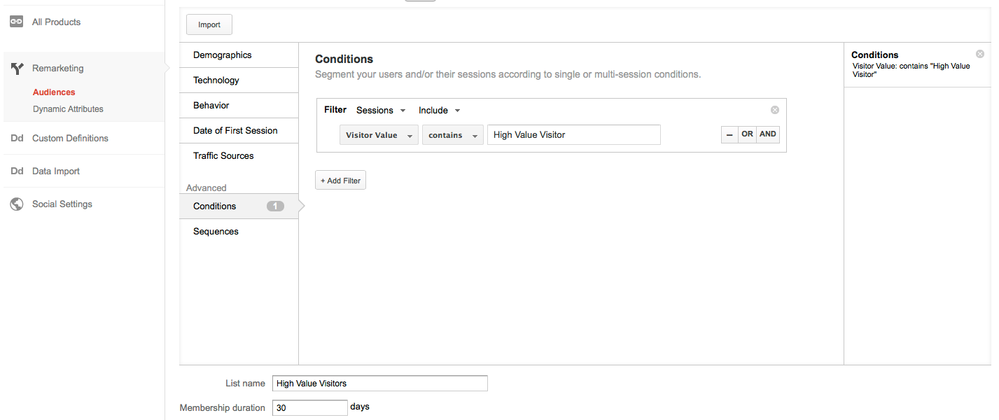This screenshot has width=999, height=420.
Task: Click the List name input field
Action: click(x=379, y=383)
